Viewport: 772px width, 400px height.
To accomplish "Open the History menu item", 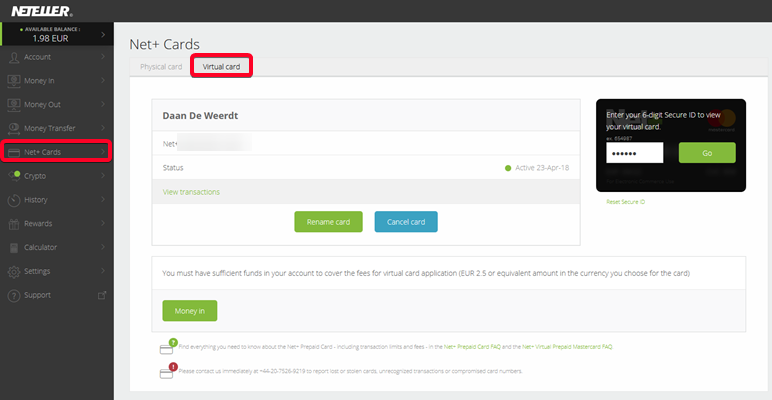I will (x=57, y=200).
